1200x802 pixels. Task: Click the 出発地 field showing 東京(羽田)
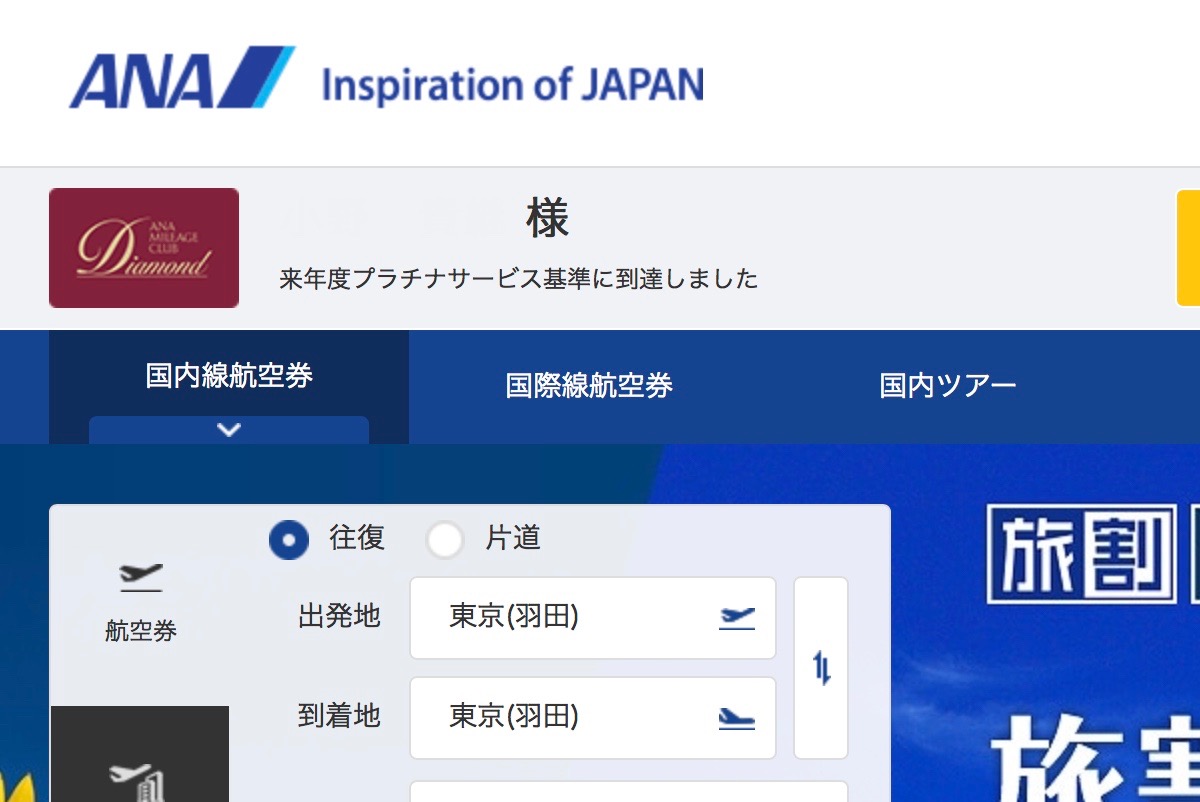pos(593,618)
